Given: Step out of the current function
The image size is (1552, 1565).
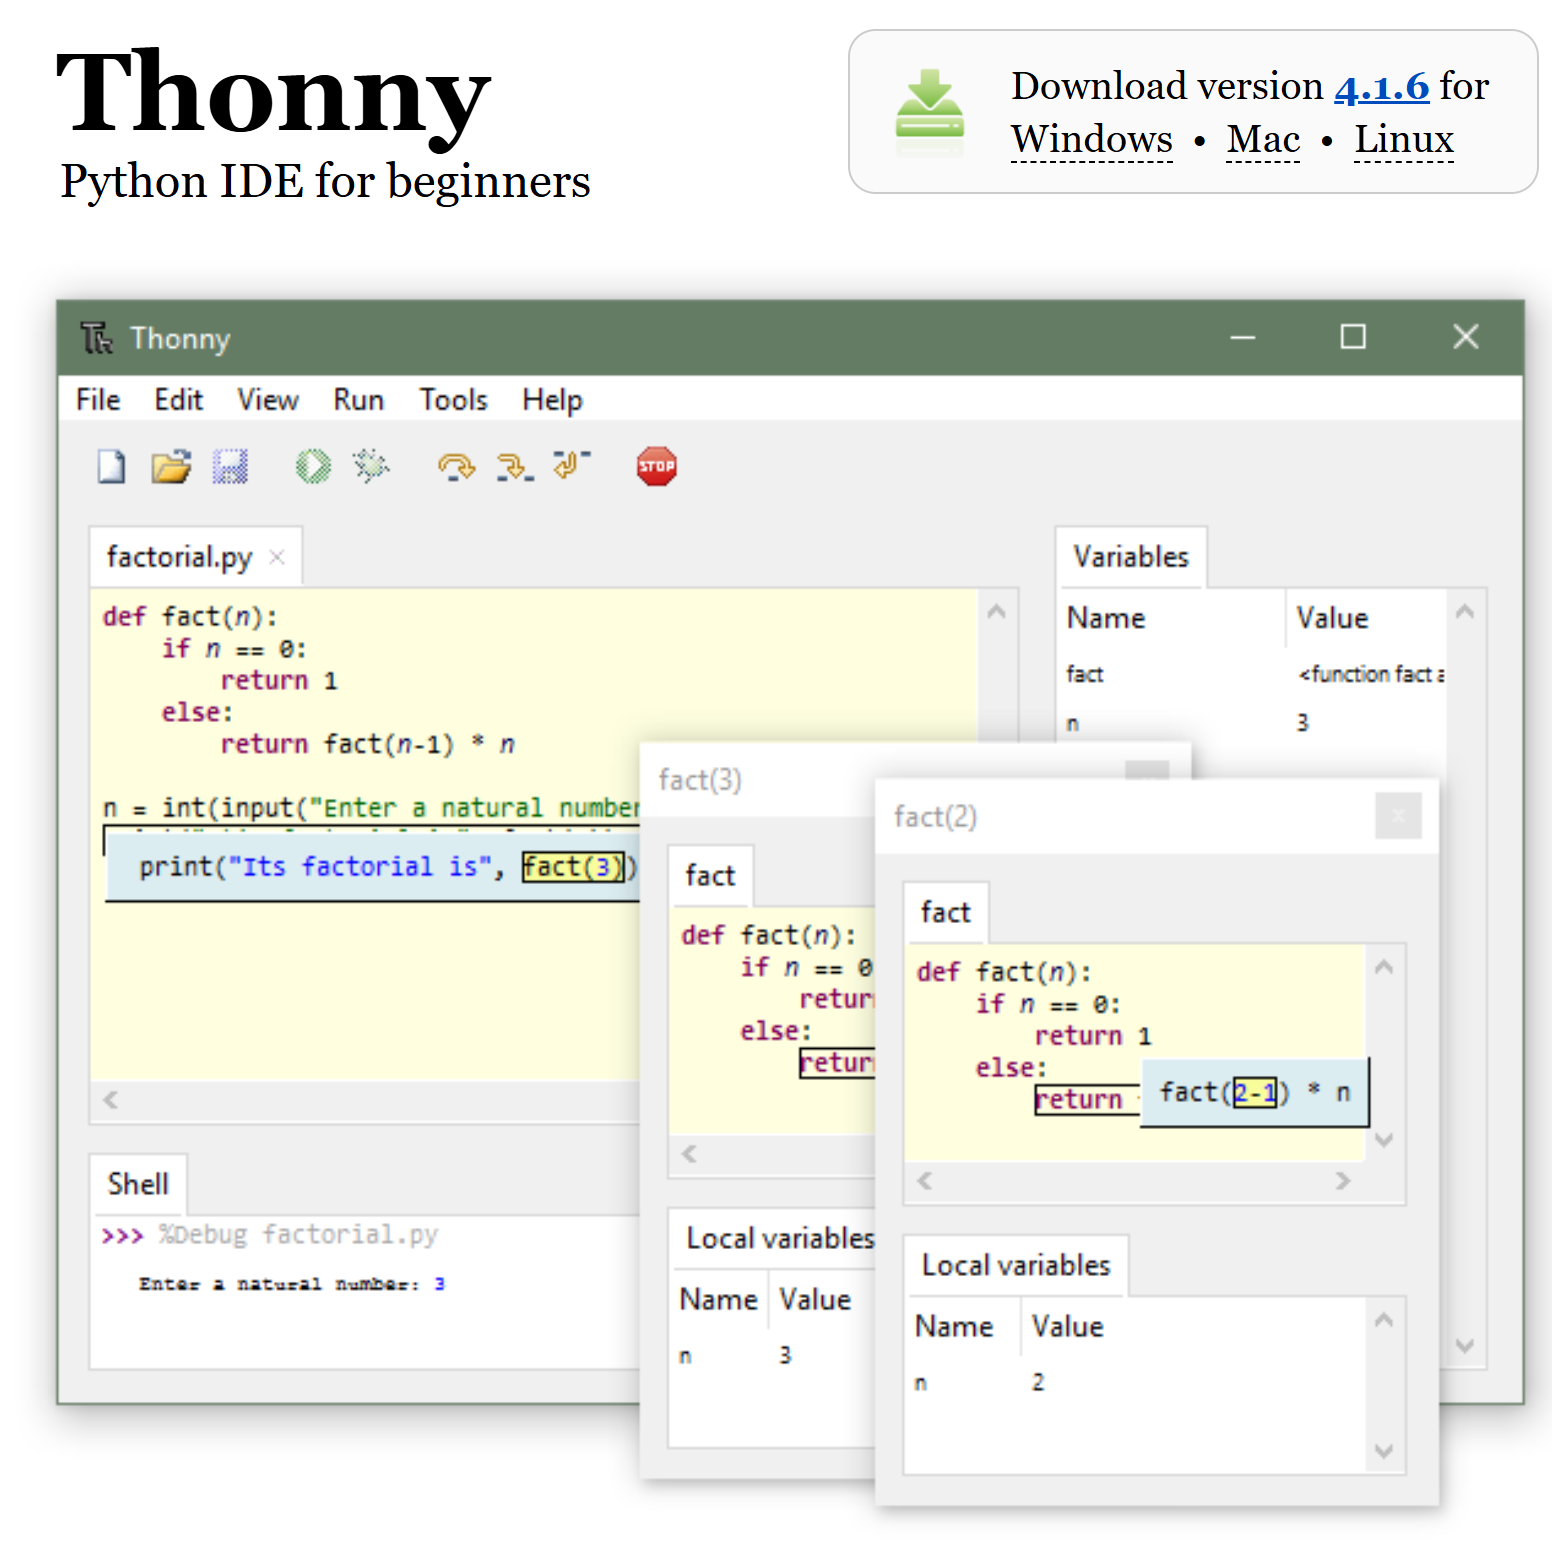Looking at the screenshot, I should coord(568,466).
